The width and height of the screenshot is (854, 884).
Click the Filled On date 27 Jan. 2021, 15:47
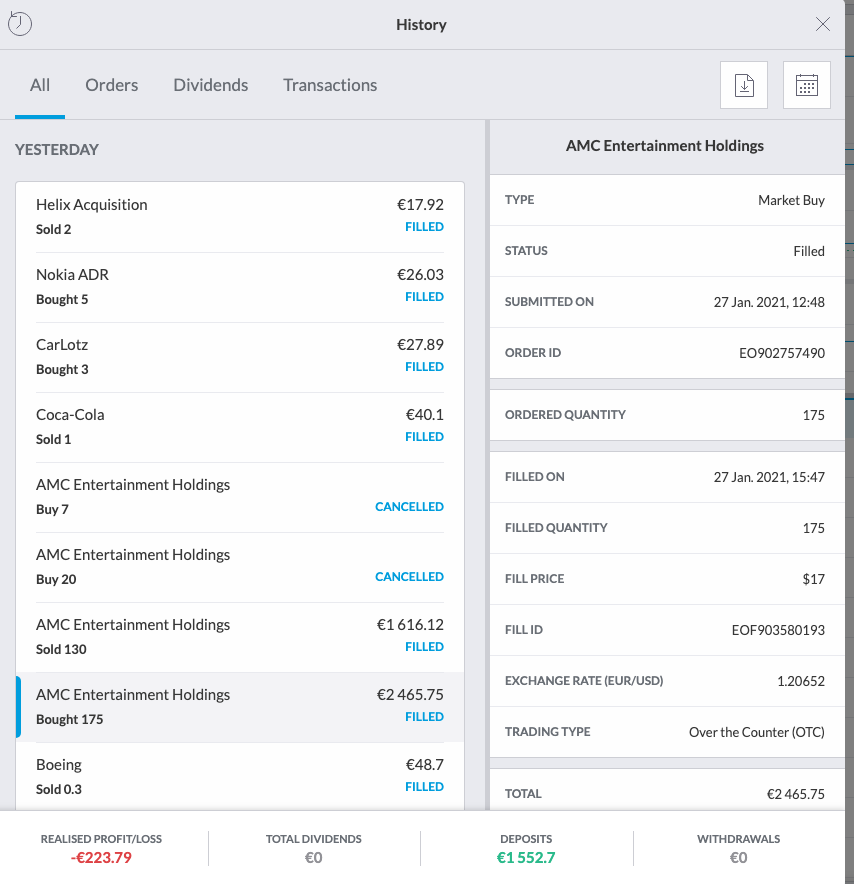pyautogui.click(x=769, y=477)
